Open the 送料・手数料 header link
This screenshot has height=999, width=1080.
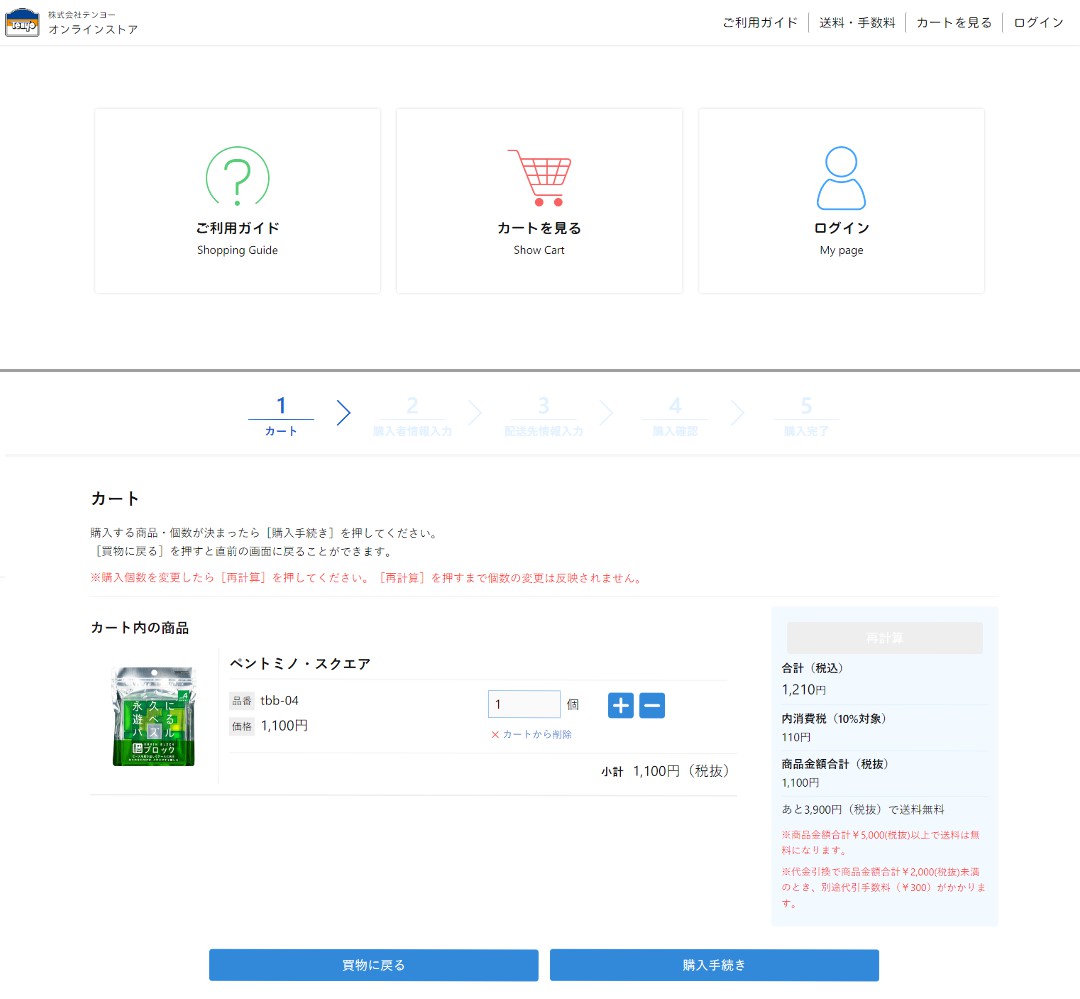pos(857,23)
